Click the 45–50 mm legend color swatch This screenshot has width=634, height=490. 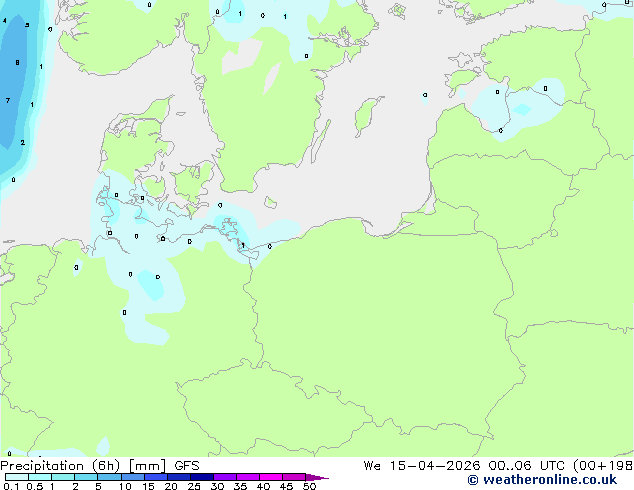point(294,477)
